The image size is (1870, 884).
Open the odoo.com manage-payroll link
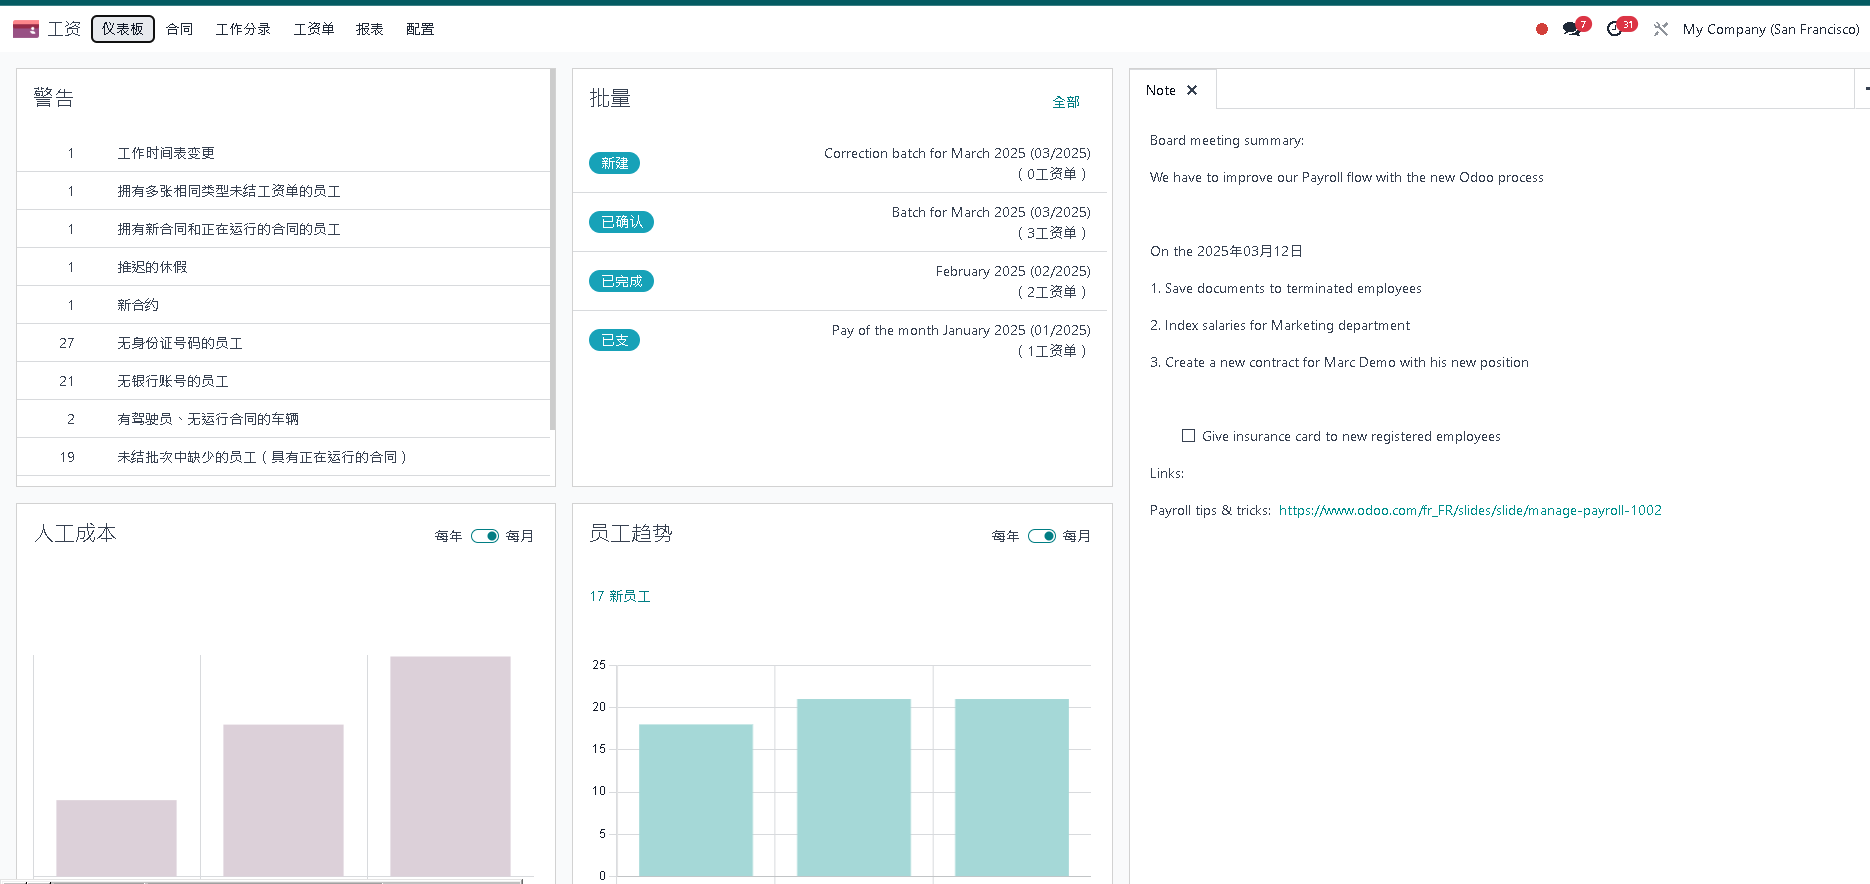1470,510
